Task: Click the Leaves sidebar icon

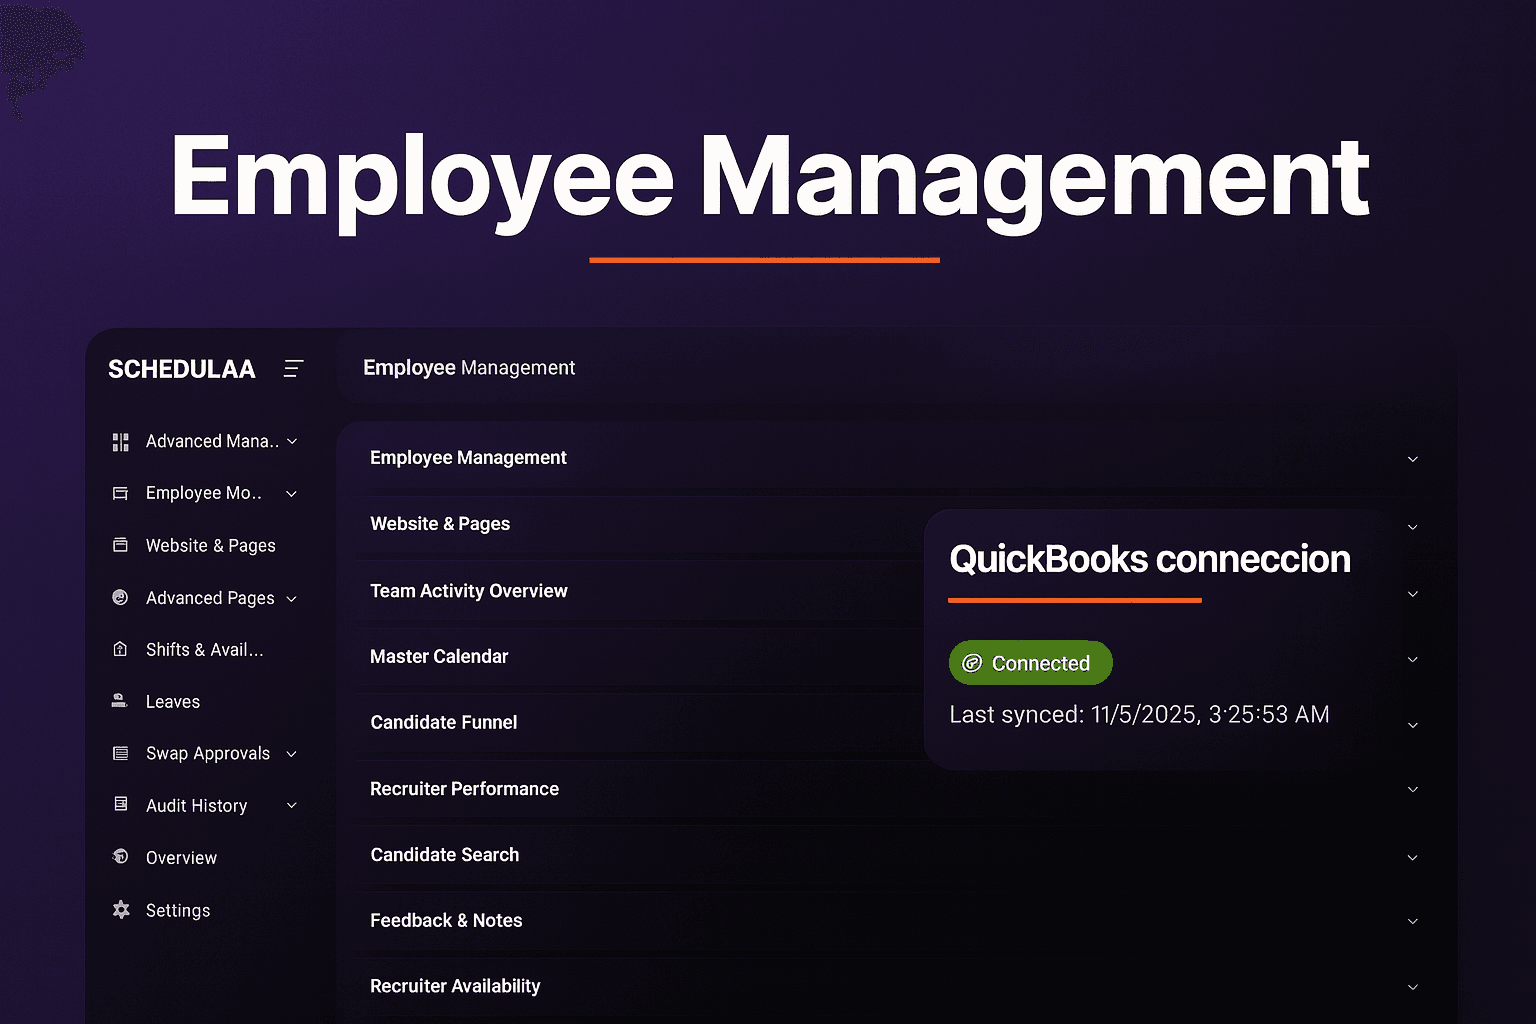Action: 120,701
